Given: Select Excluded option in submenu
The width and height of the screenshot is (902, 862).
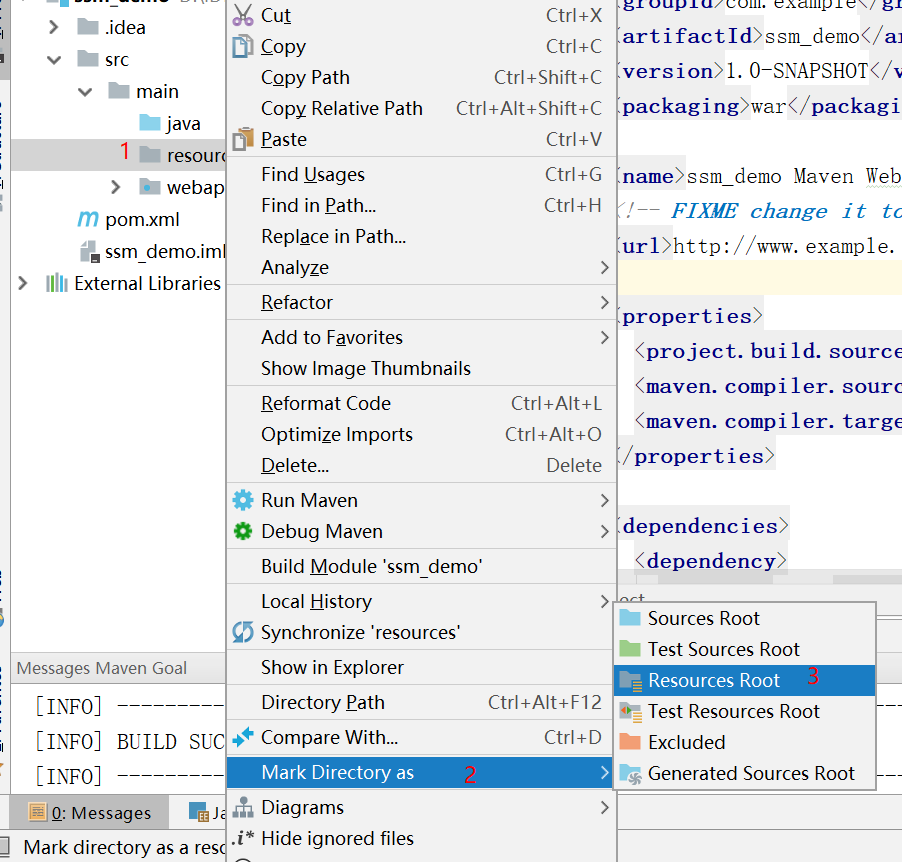Looking at the screenshot, I should pyautogui.click(x=744, y=742).
